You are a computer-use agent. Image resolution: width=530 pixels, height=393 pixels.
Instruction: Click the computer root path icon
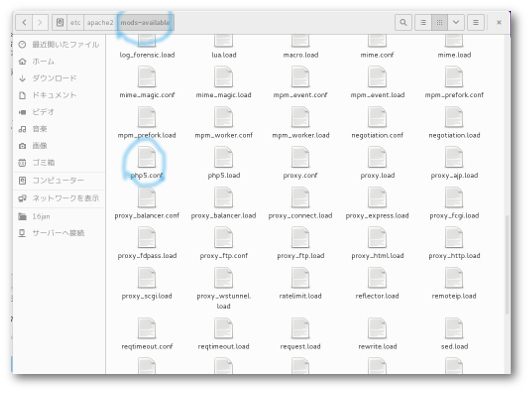(x=60, y=23)
